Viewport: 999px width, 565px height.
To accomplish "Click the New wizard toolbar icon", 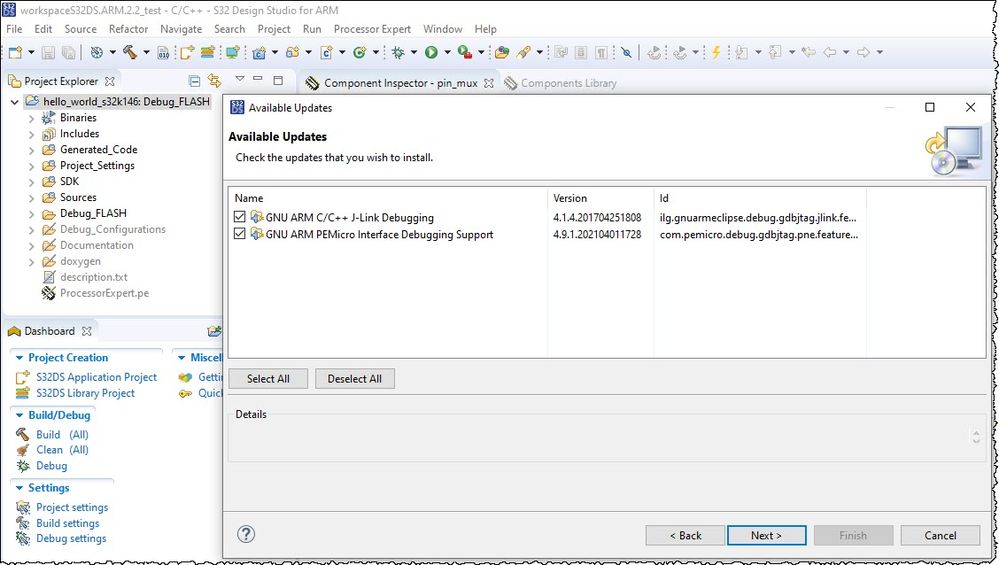I will 15,52.
